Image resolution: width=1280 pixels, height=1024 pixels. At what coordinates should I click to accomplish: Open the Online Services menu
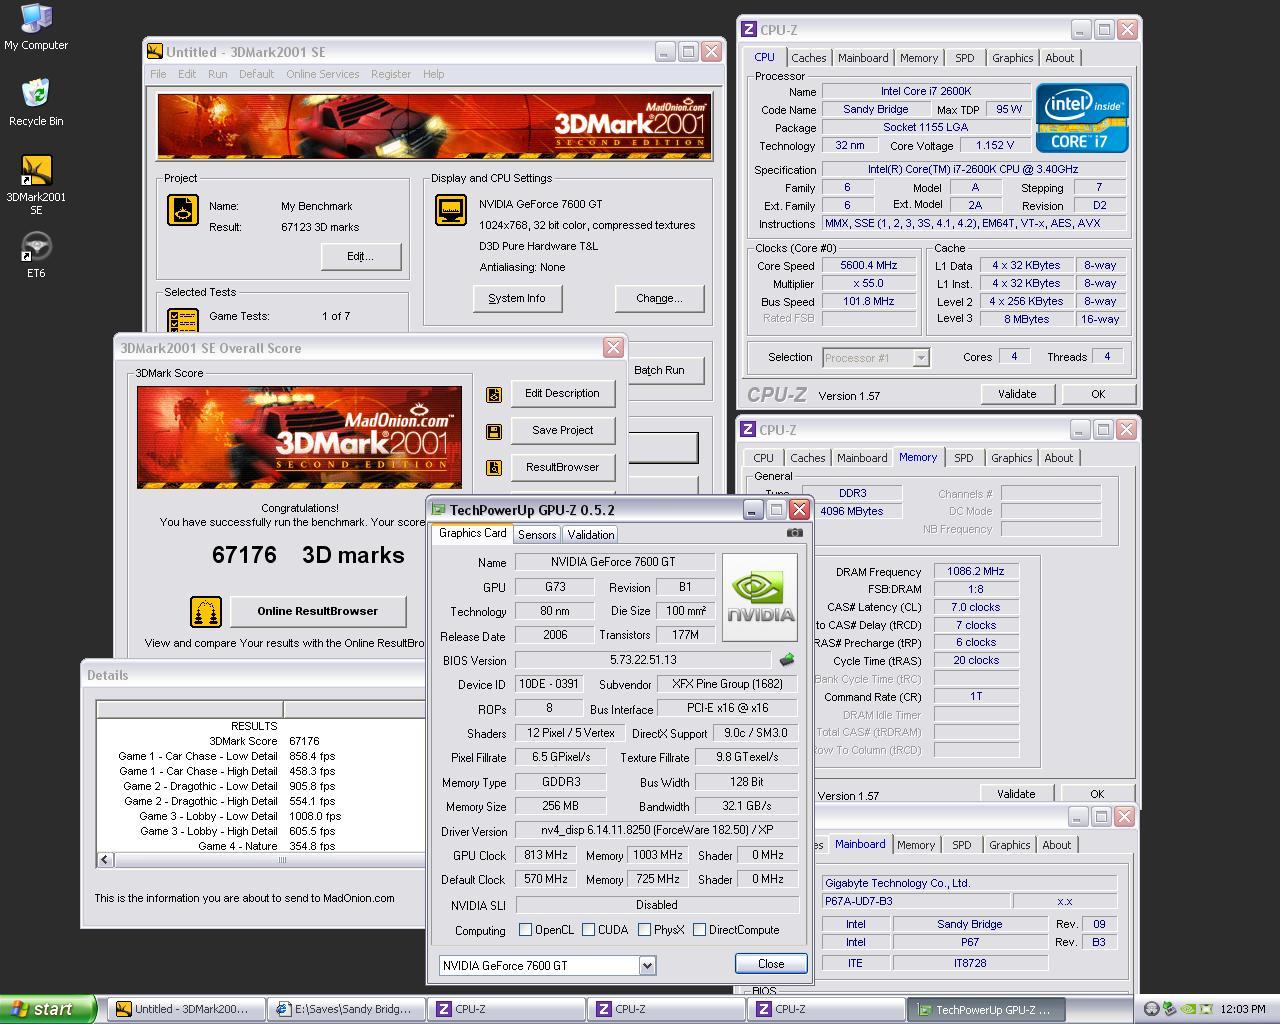coord(322,74)
